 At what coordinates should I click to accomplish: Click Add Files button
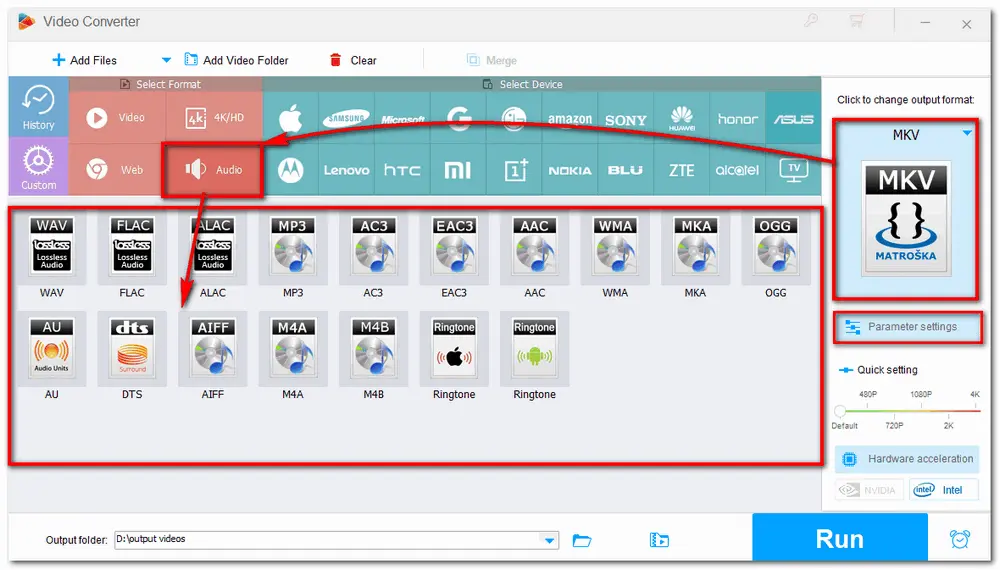click(84, 60)
